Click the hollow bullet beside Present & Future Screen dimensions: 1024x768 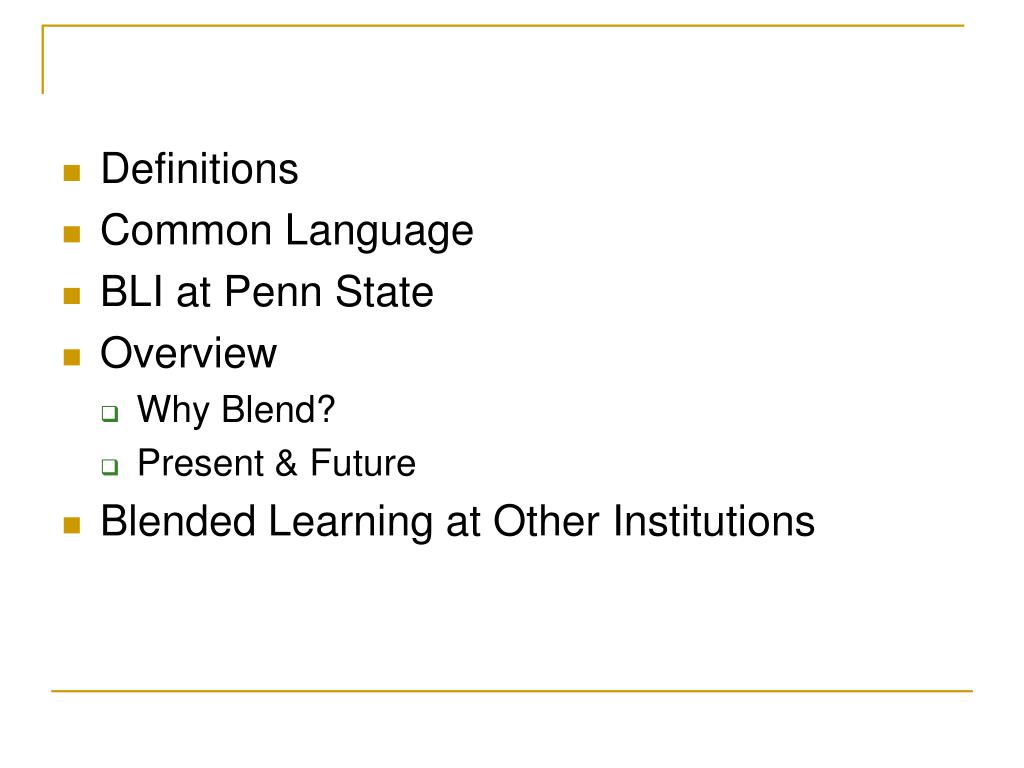[110, 466]
